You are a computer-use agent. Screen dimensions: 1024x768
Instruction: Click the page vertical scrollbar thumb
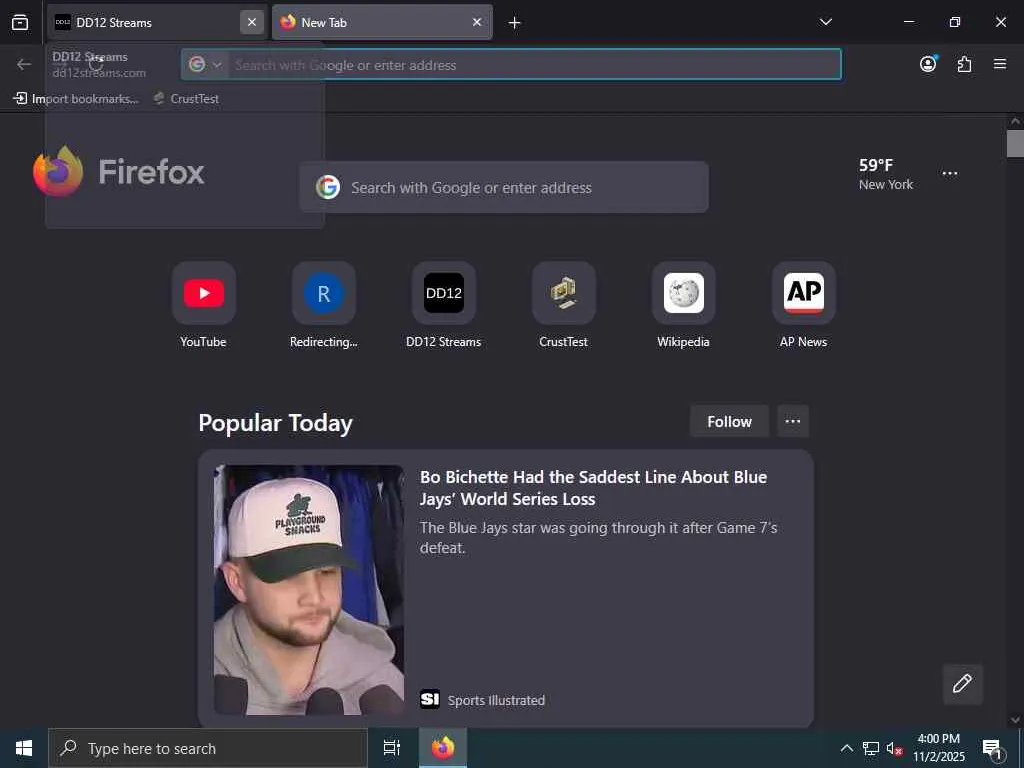click(1015, 143)
